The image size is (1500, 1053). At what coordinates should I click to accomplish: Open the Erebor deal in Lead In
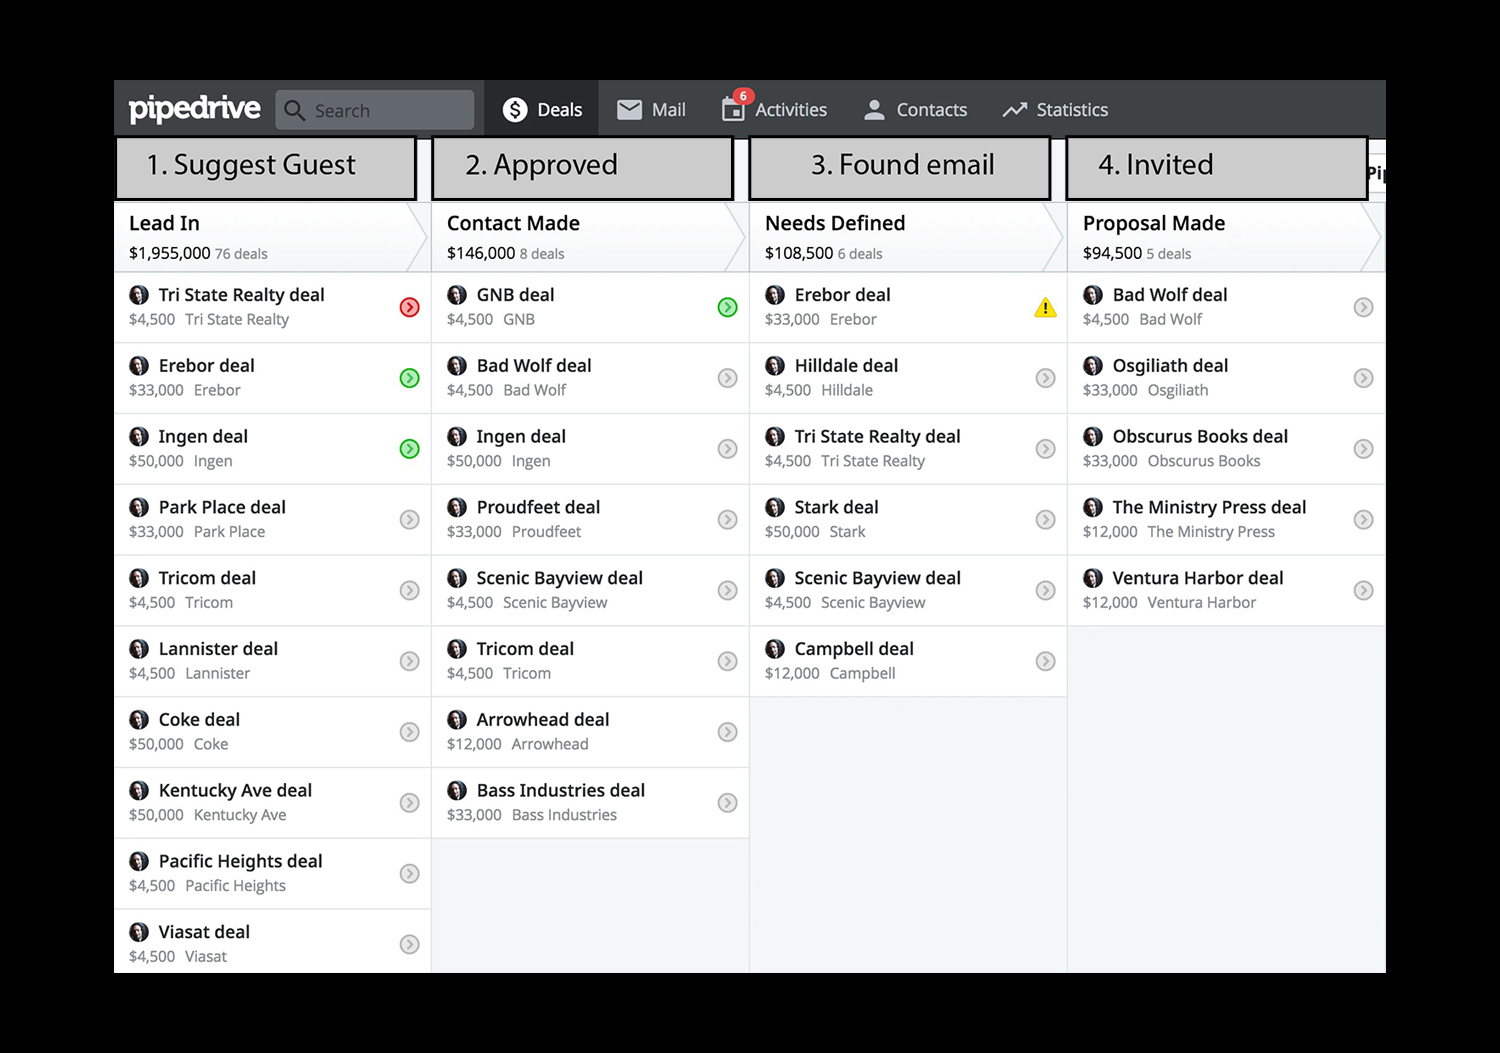tap(272, 378)
